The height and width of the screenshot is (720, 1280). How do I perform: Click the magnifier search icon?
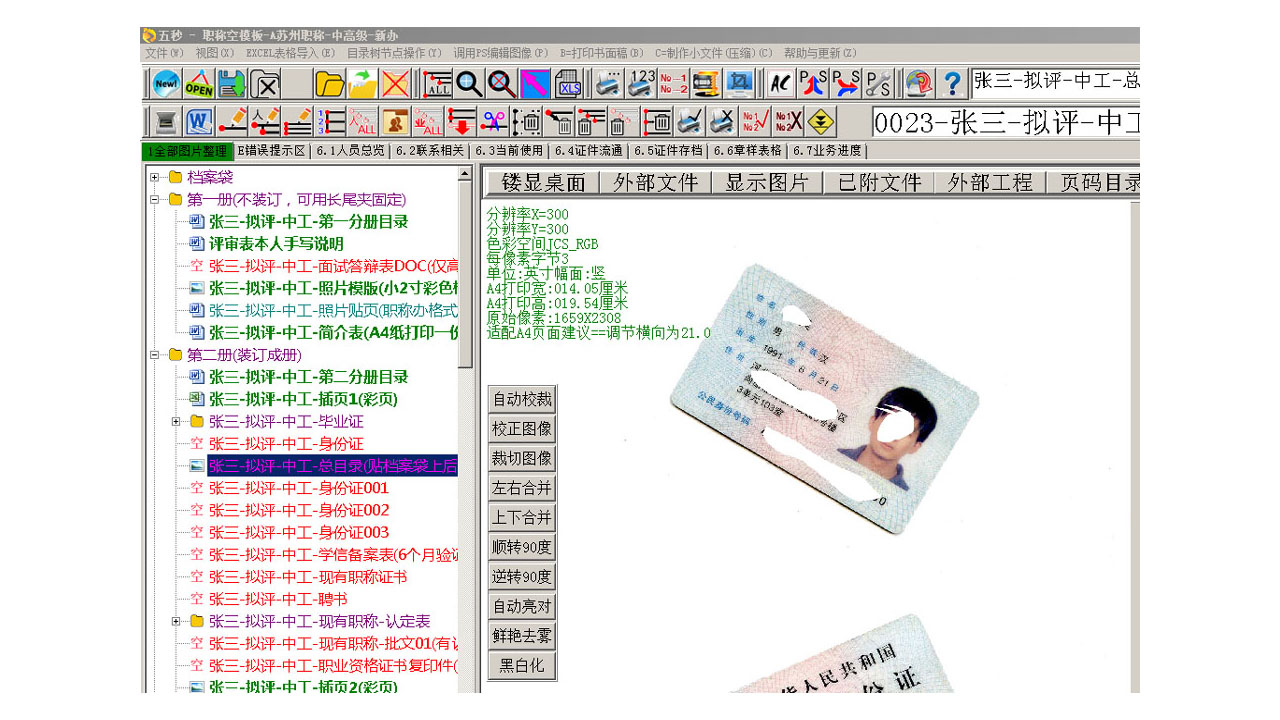469,83
